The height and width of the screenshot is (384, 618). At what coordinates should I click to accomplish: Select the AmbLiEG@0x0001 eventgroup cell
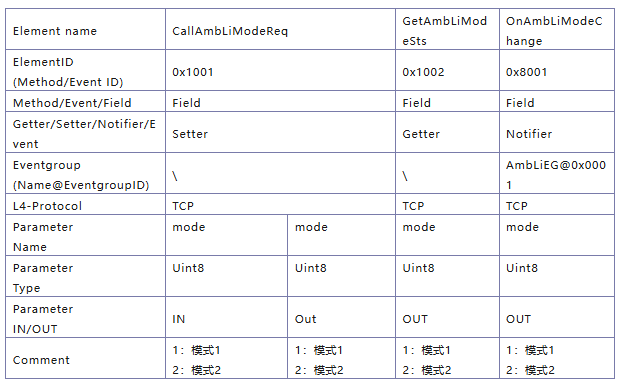pos(557,173)
